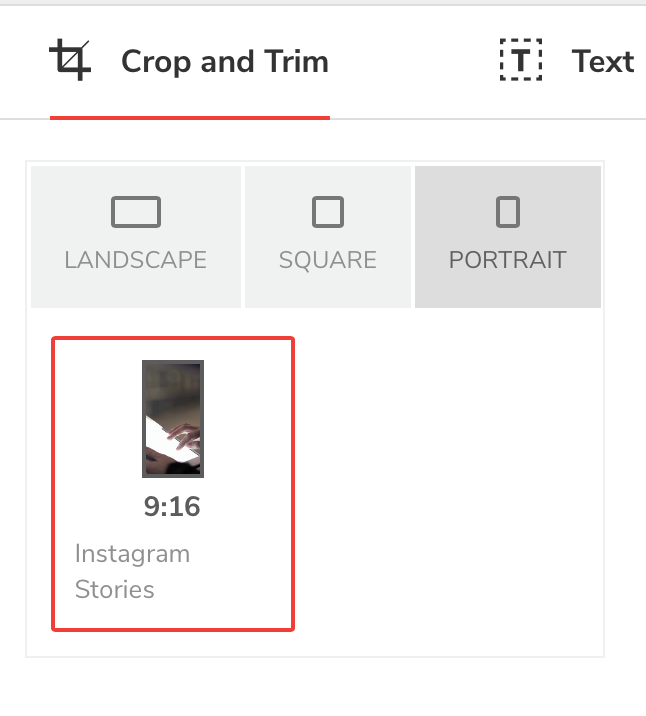
Task: Click the word Stories in the preset card
Action: click(x=115, y=589)
